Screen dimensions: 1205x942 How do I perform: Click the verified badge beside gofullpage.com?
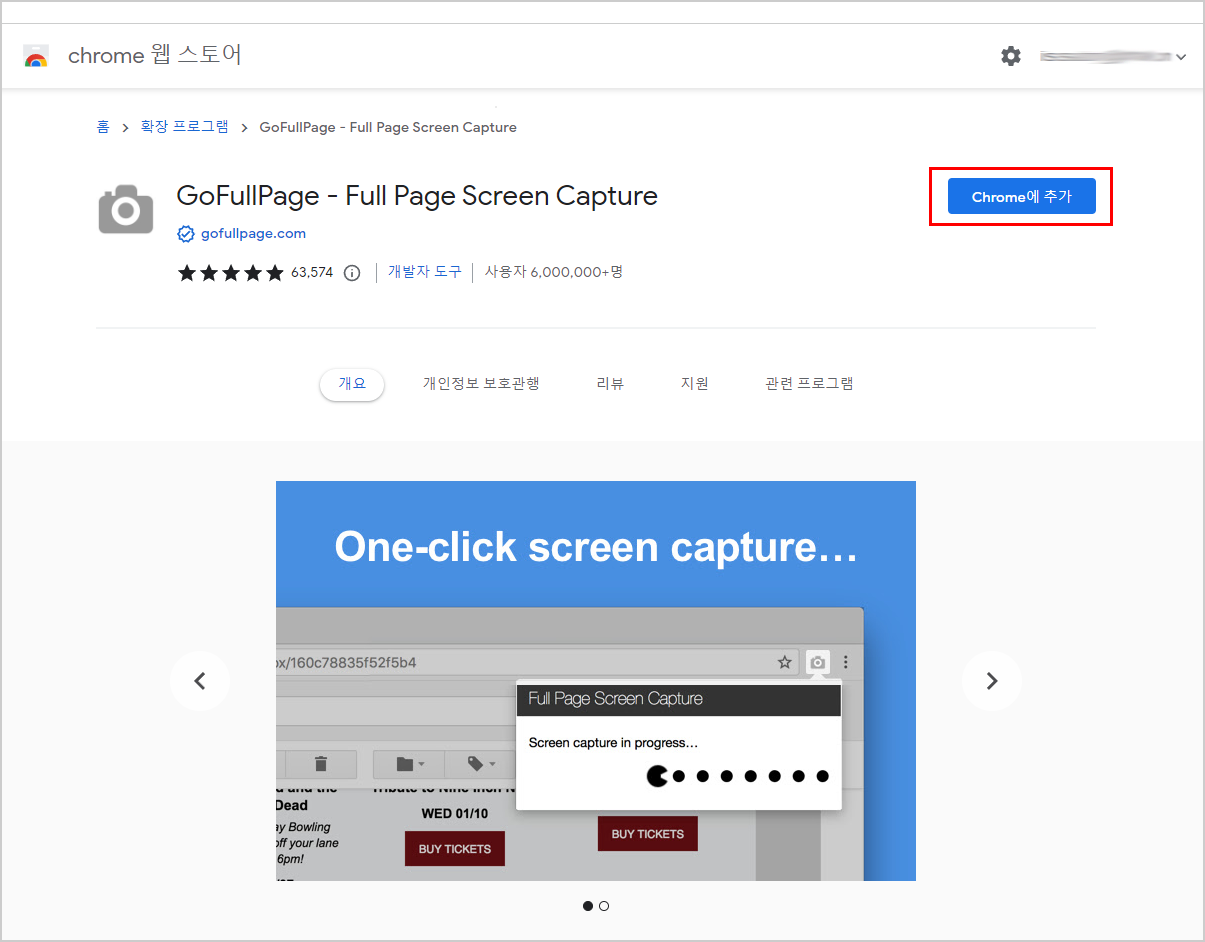pos(185,234)
